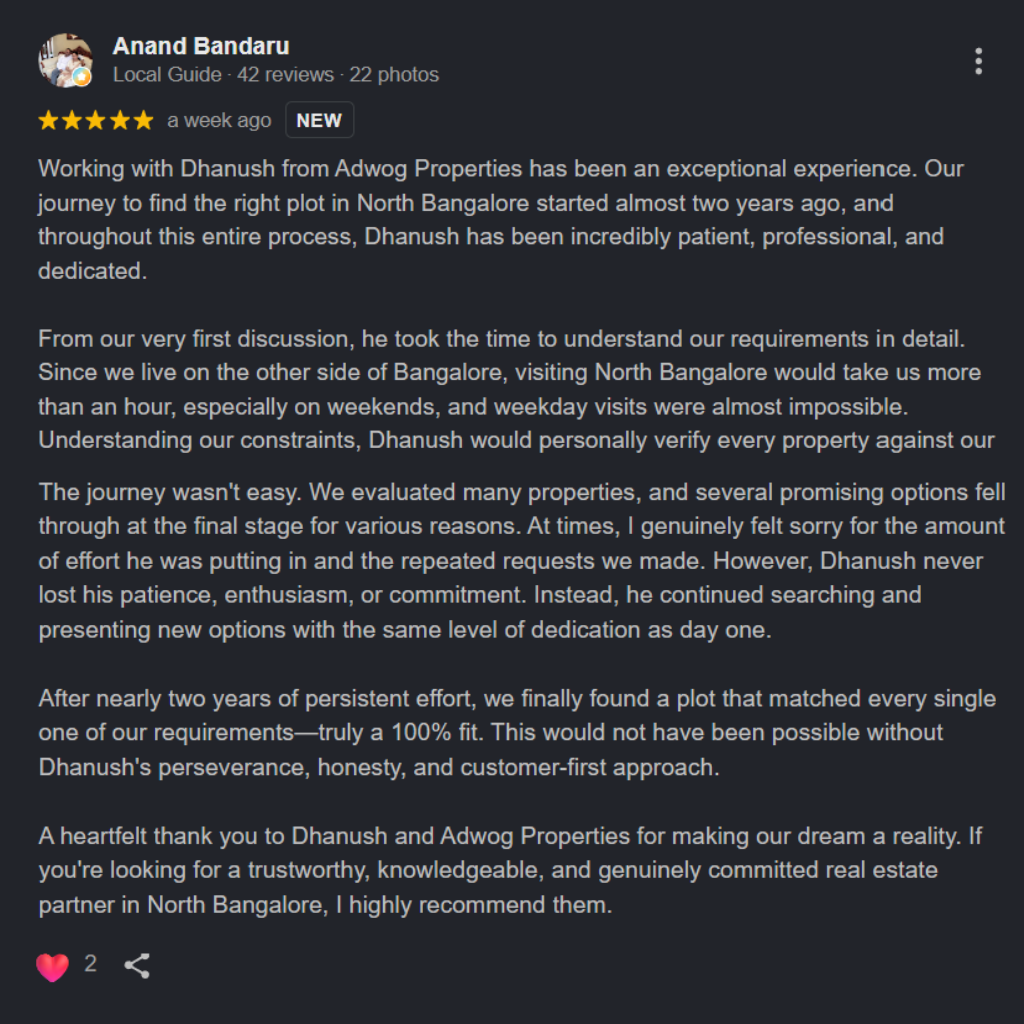The height and width of the screenshot is (1024, 1024).
Task: Click the 'a week ago' timestamp
Action: [219, 121]
